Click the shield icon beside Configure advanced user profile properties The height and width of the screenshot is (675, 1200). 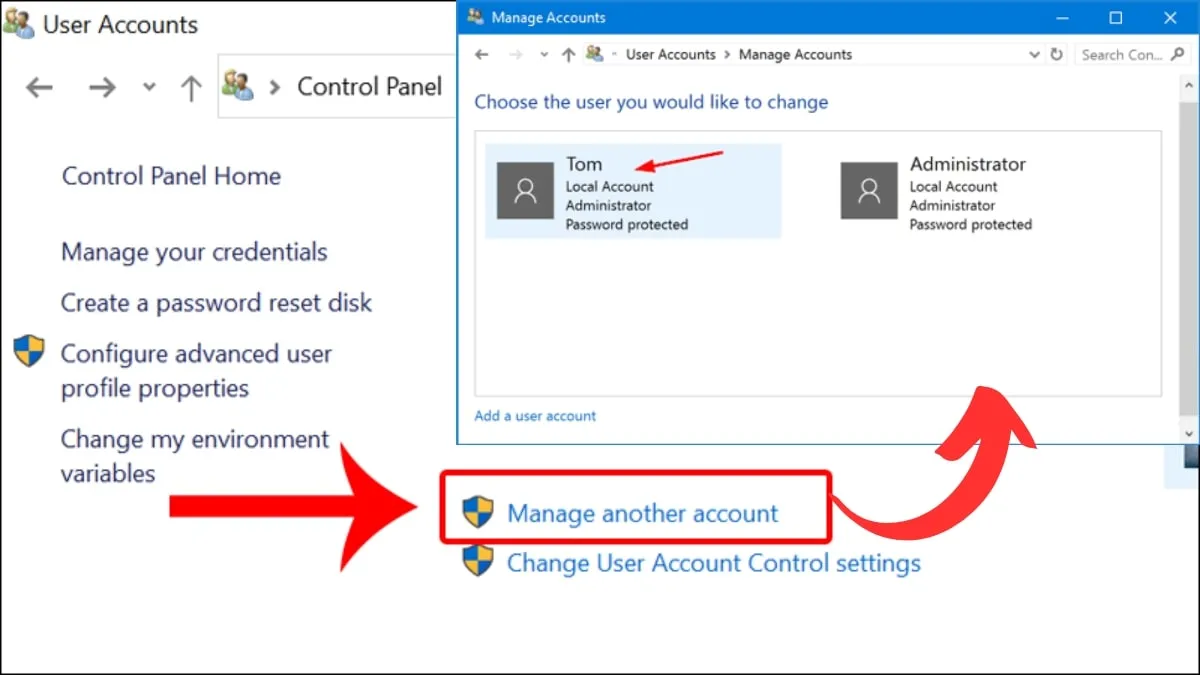pos(29,352)
